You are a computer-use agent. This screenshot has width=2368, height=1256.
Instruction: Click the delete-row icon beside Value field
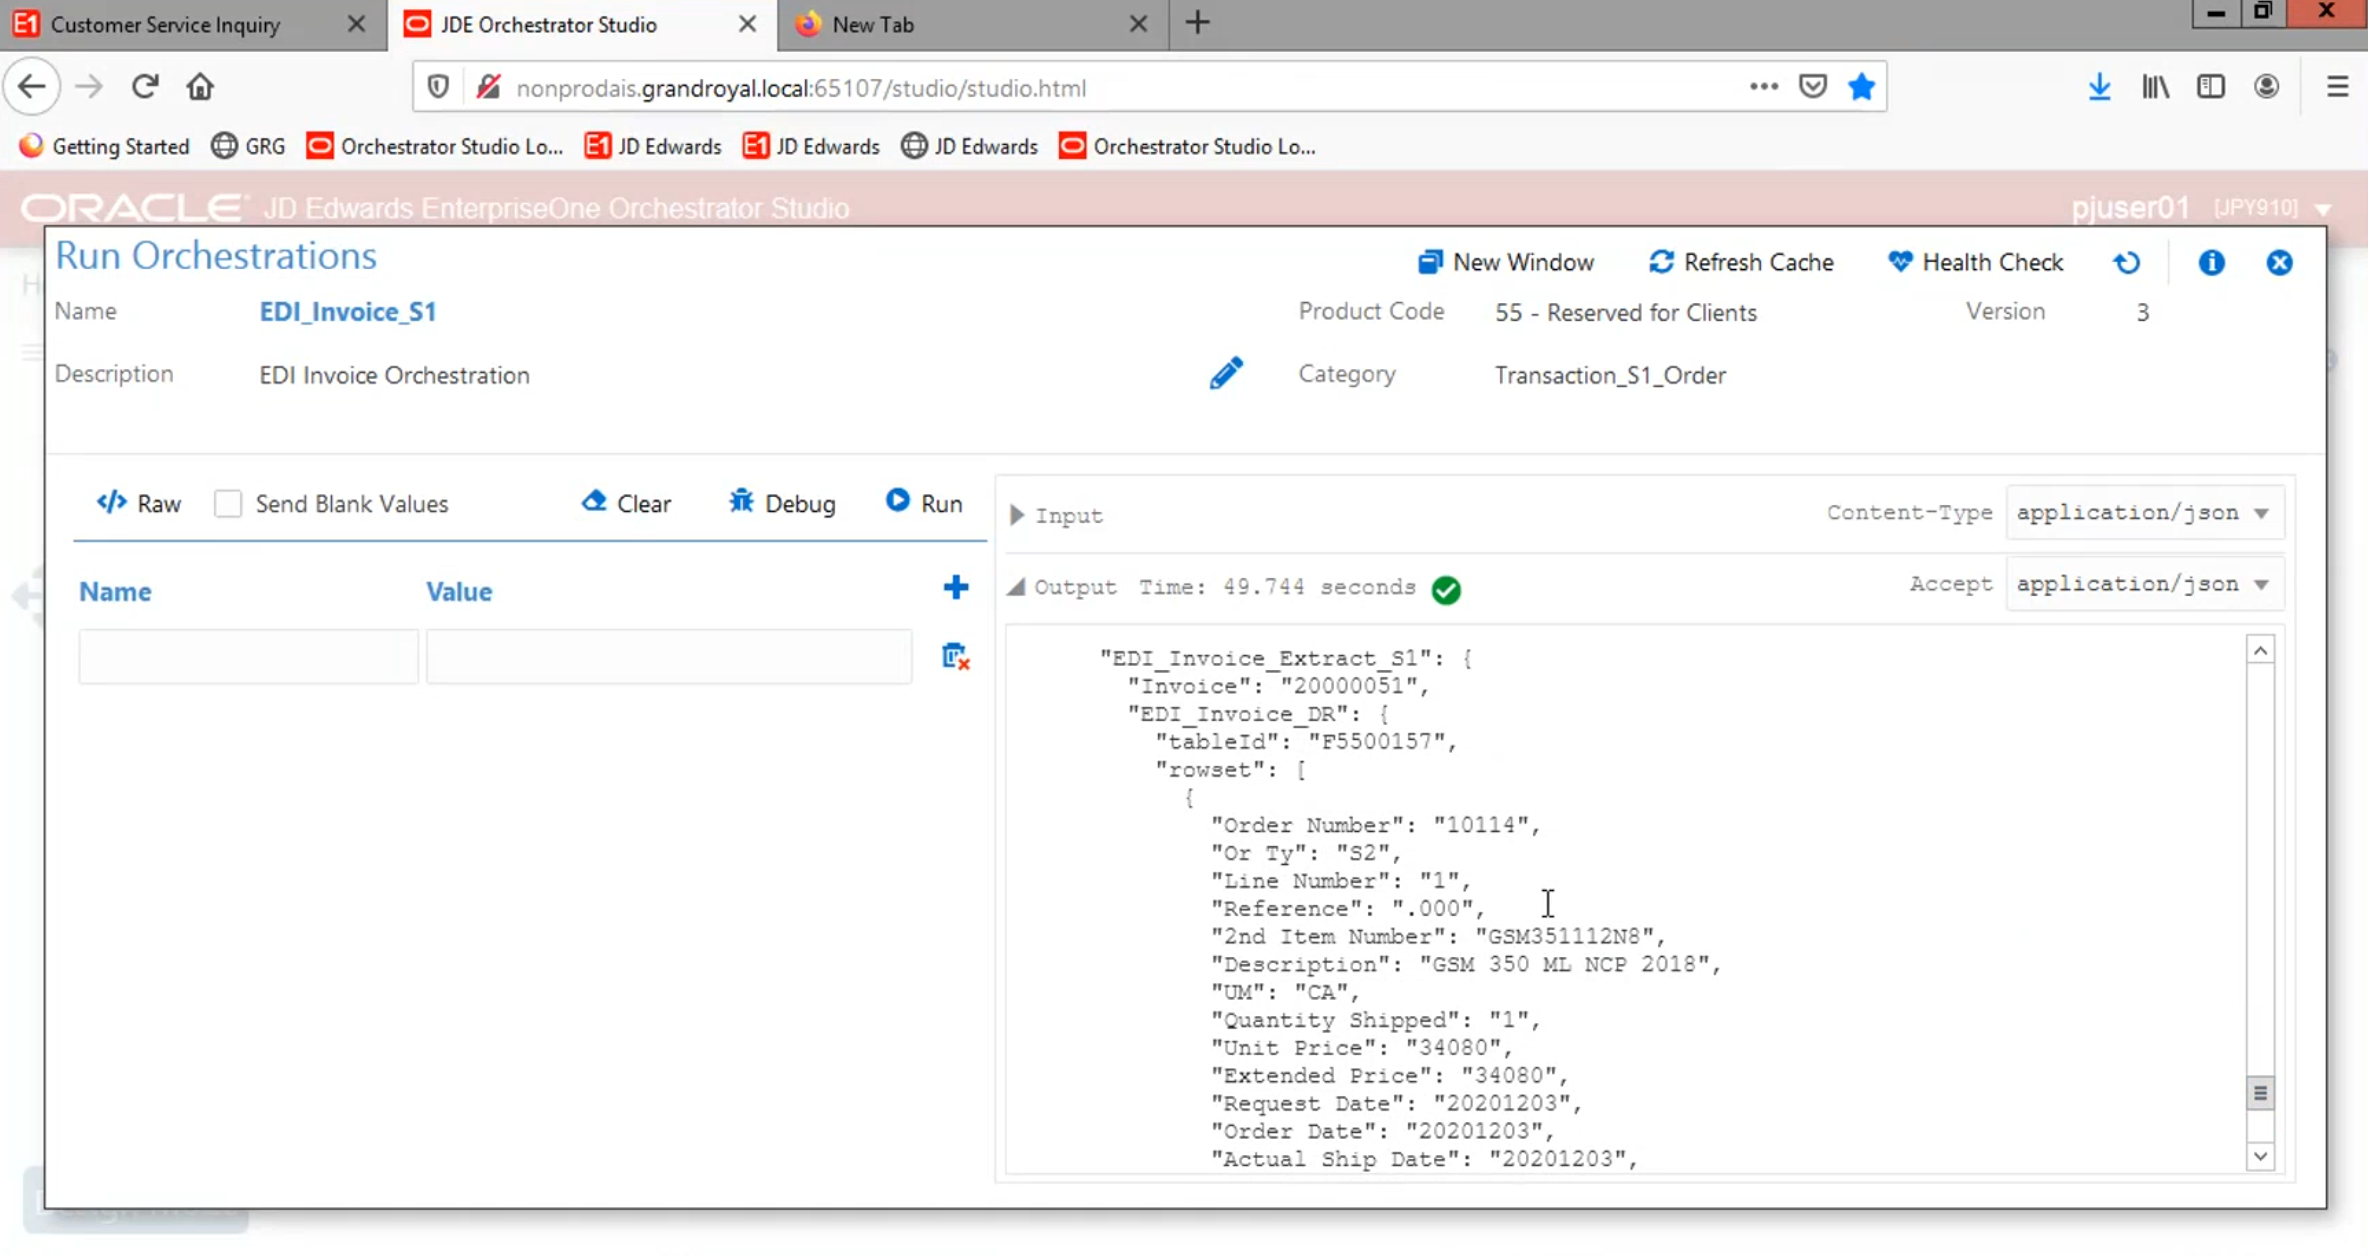pos(955,657)
